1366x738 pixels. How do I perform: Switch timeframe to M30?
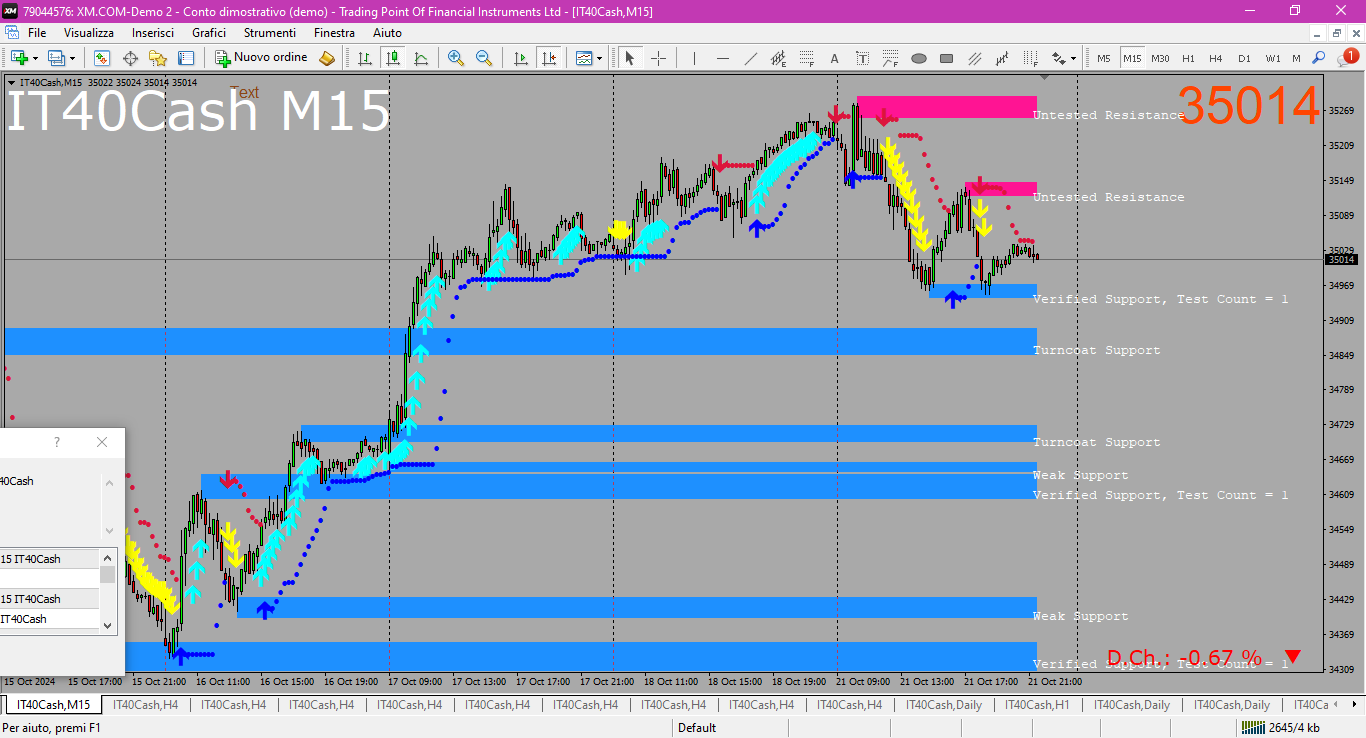tap(1160, 58)
